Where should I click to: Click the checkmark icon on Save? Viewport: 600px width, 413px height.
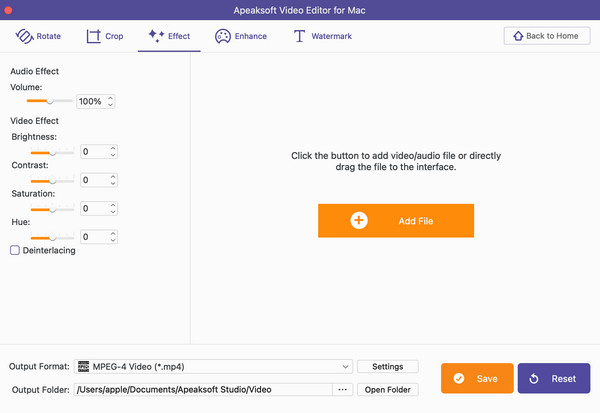459,379
